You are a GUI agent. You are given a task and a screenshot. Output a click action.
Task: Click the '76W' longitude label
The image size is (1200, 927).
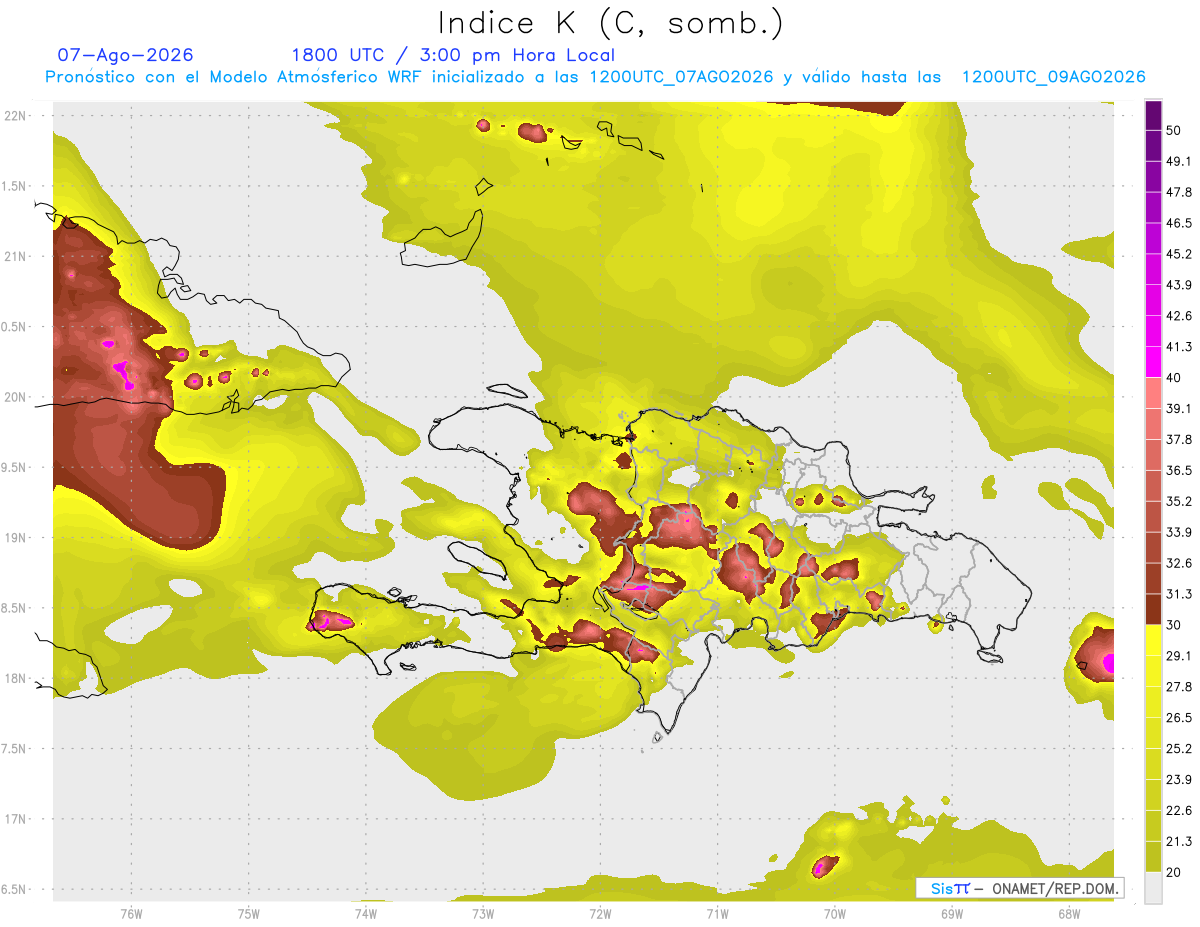click(x=131, y=914)
